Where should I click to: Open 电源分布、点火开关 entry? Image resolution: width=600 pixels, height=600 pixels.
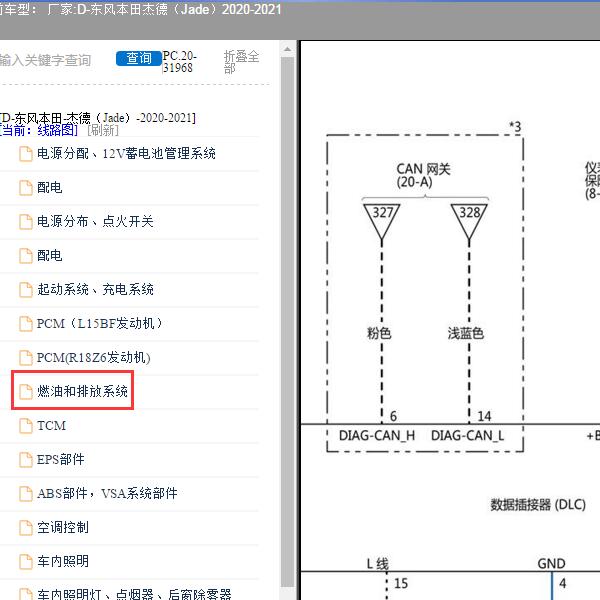[x=95, y=222]
